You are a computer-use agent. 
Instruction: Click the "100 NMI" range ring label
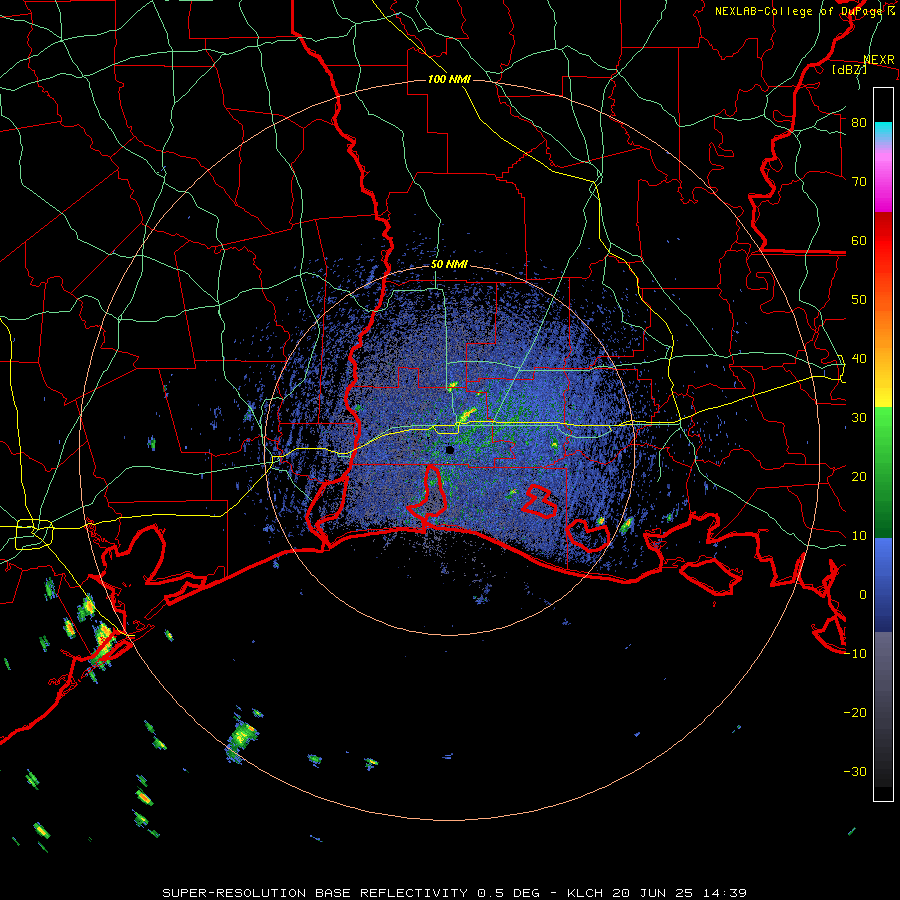(x=449, y=79)
